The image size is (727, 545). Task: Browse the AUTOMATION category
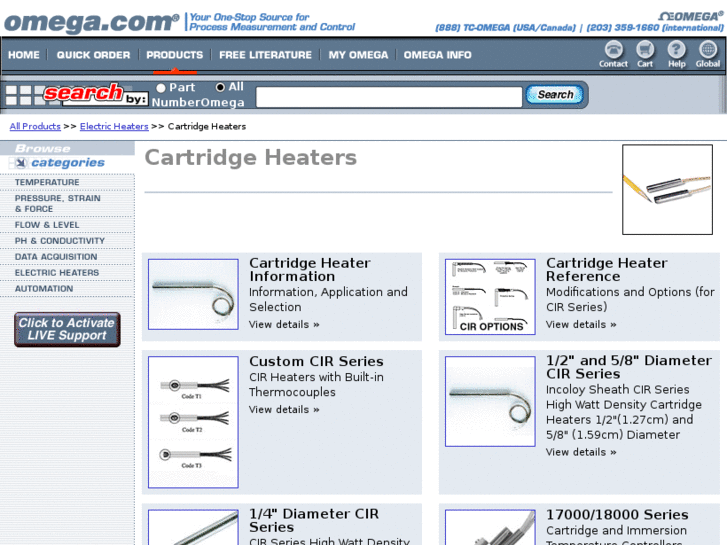(x=44, y=289)
